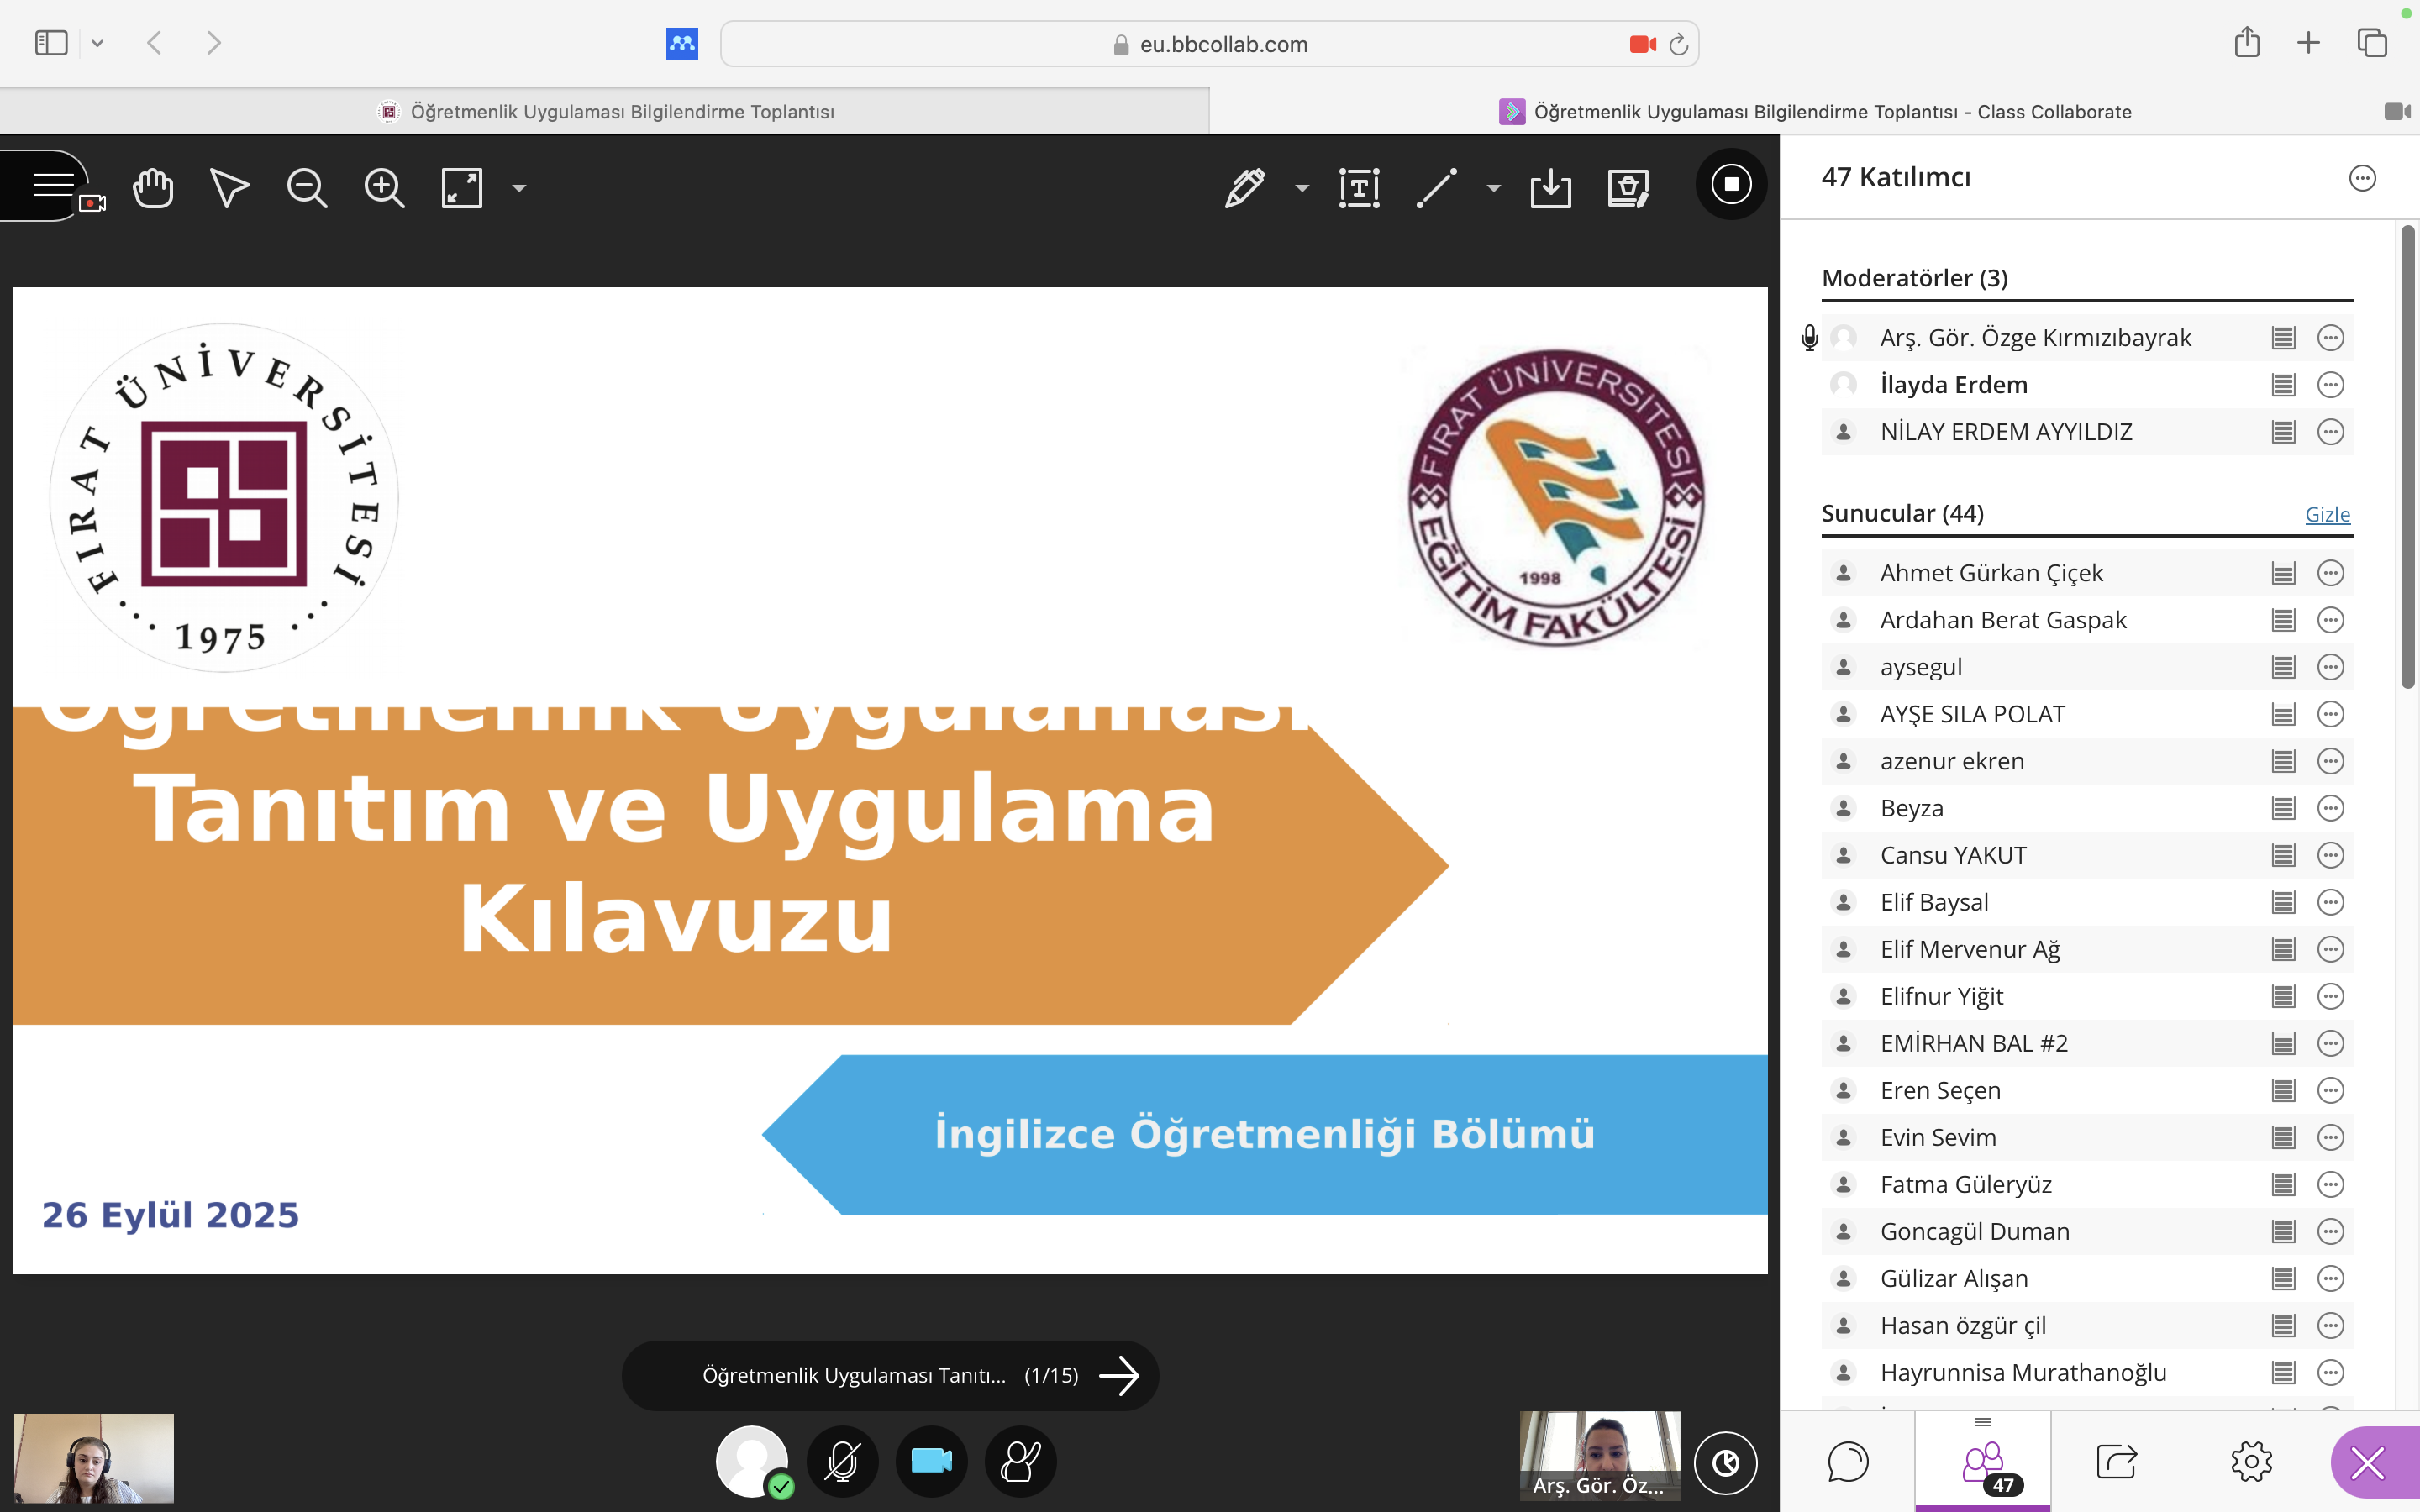Toggle the raise hand button

pyautogui.click(x=1020, y=1461)
